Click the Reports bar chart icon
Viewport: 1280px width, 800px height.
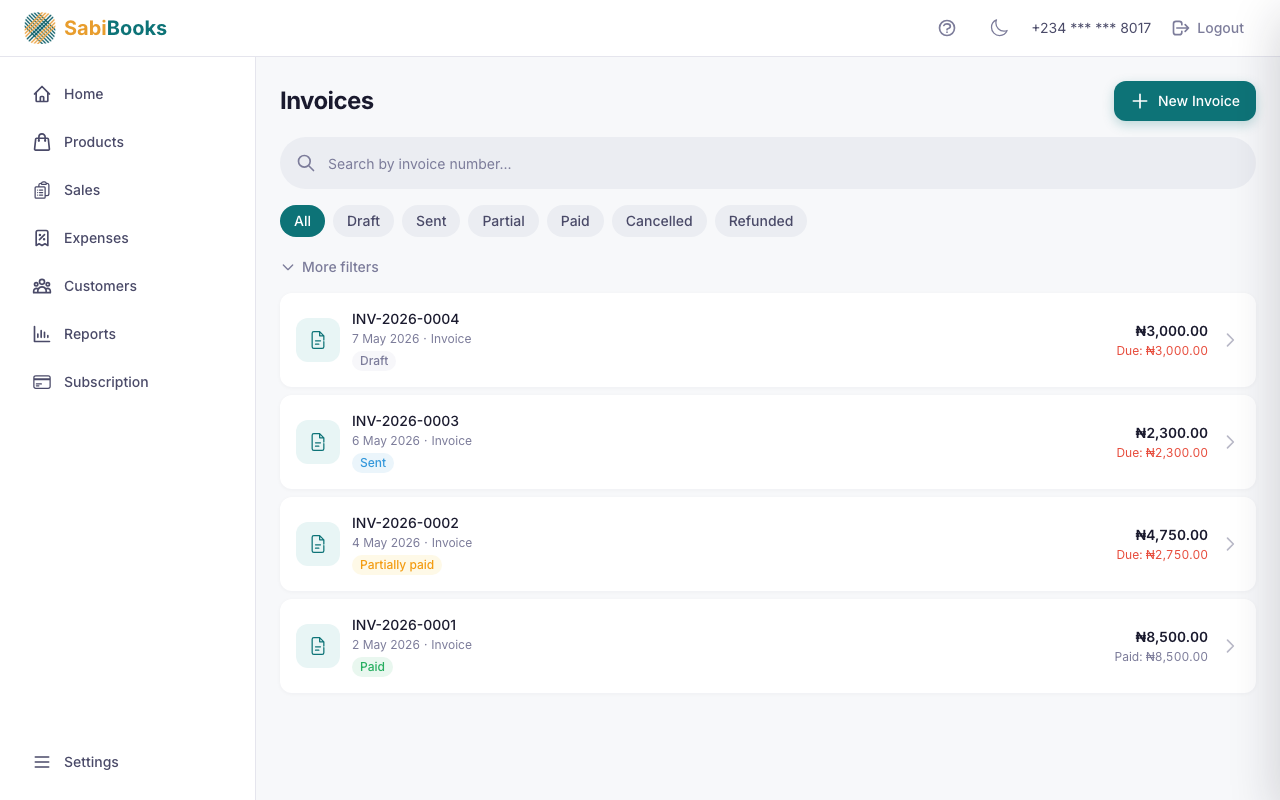42,334
